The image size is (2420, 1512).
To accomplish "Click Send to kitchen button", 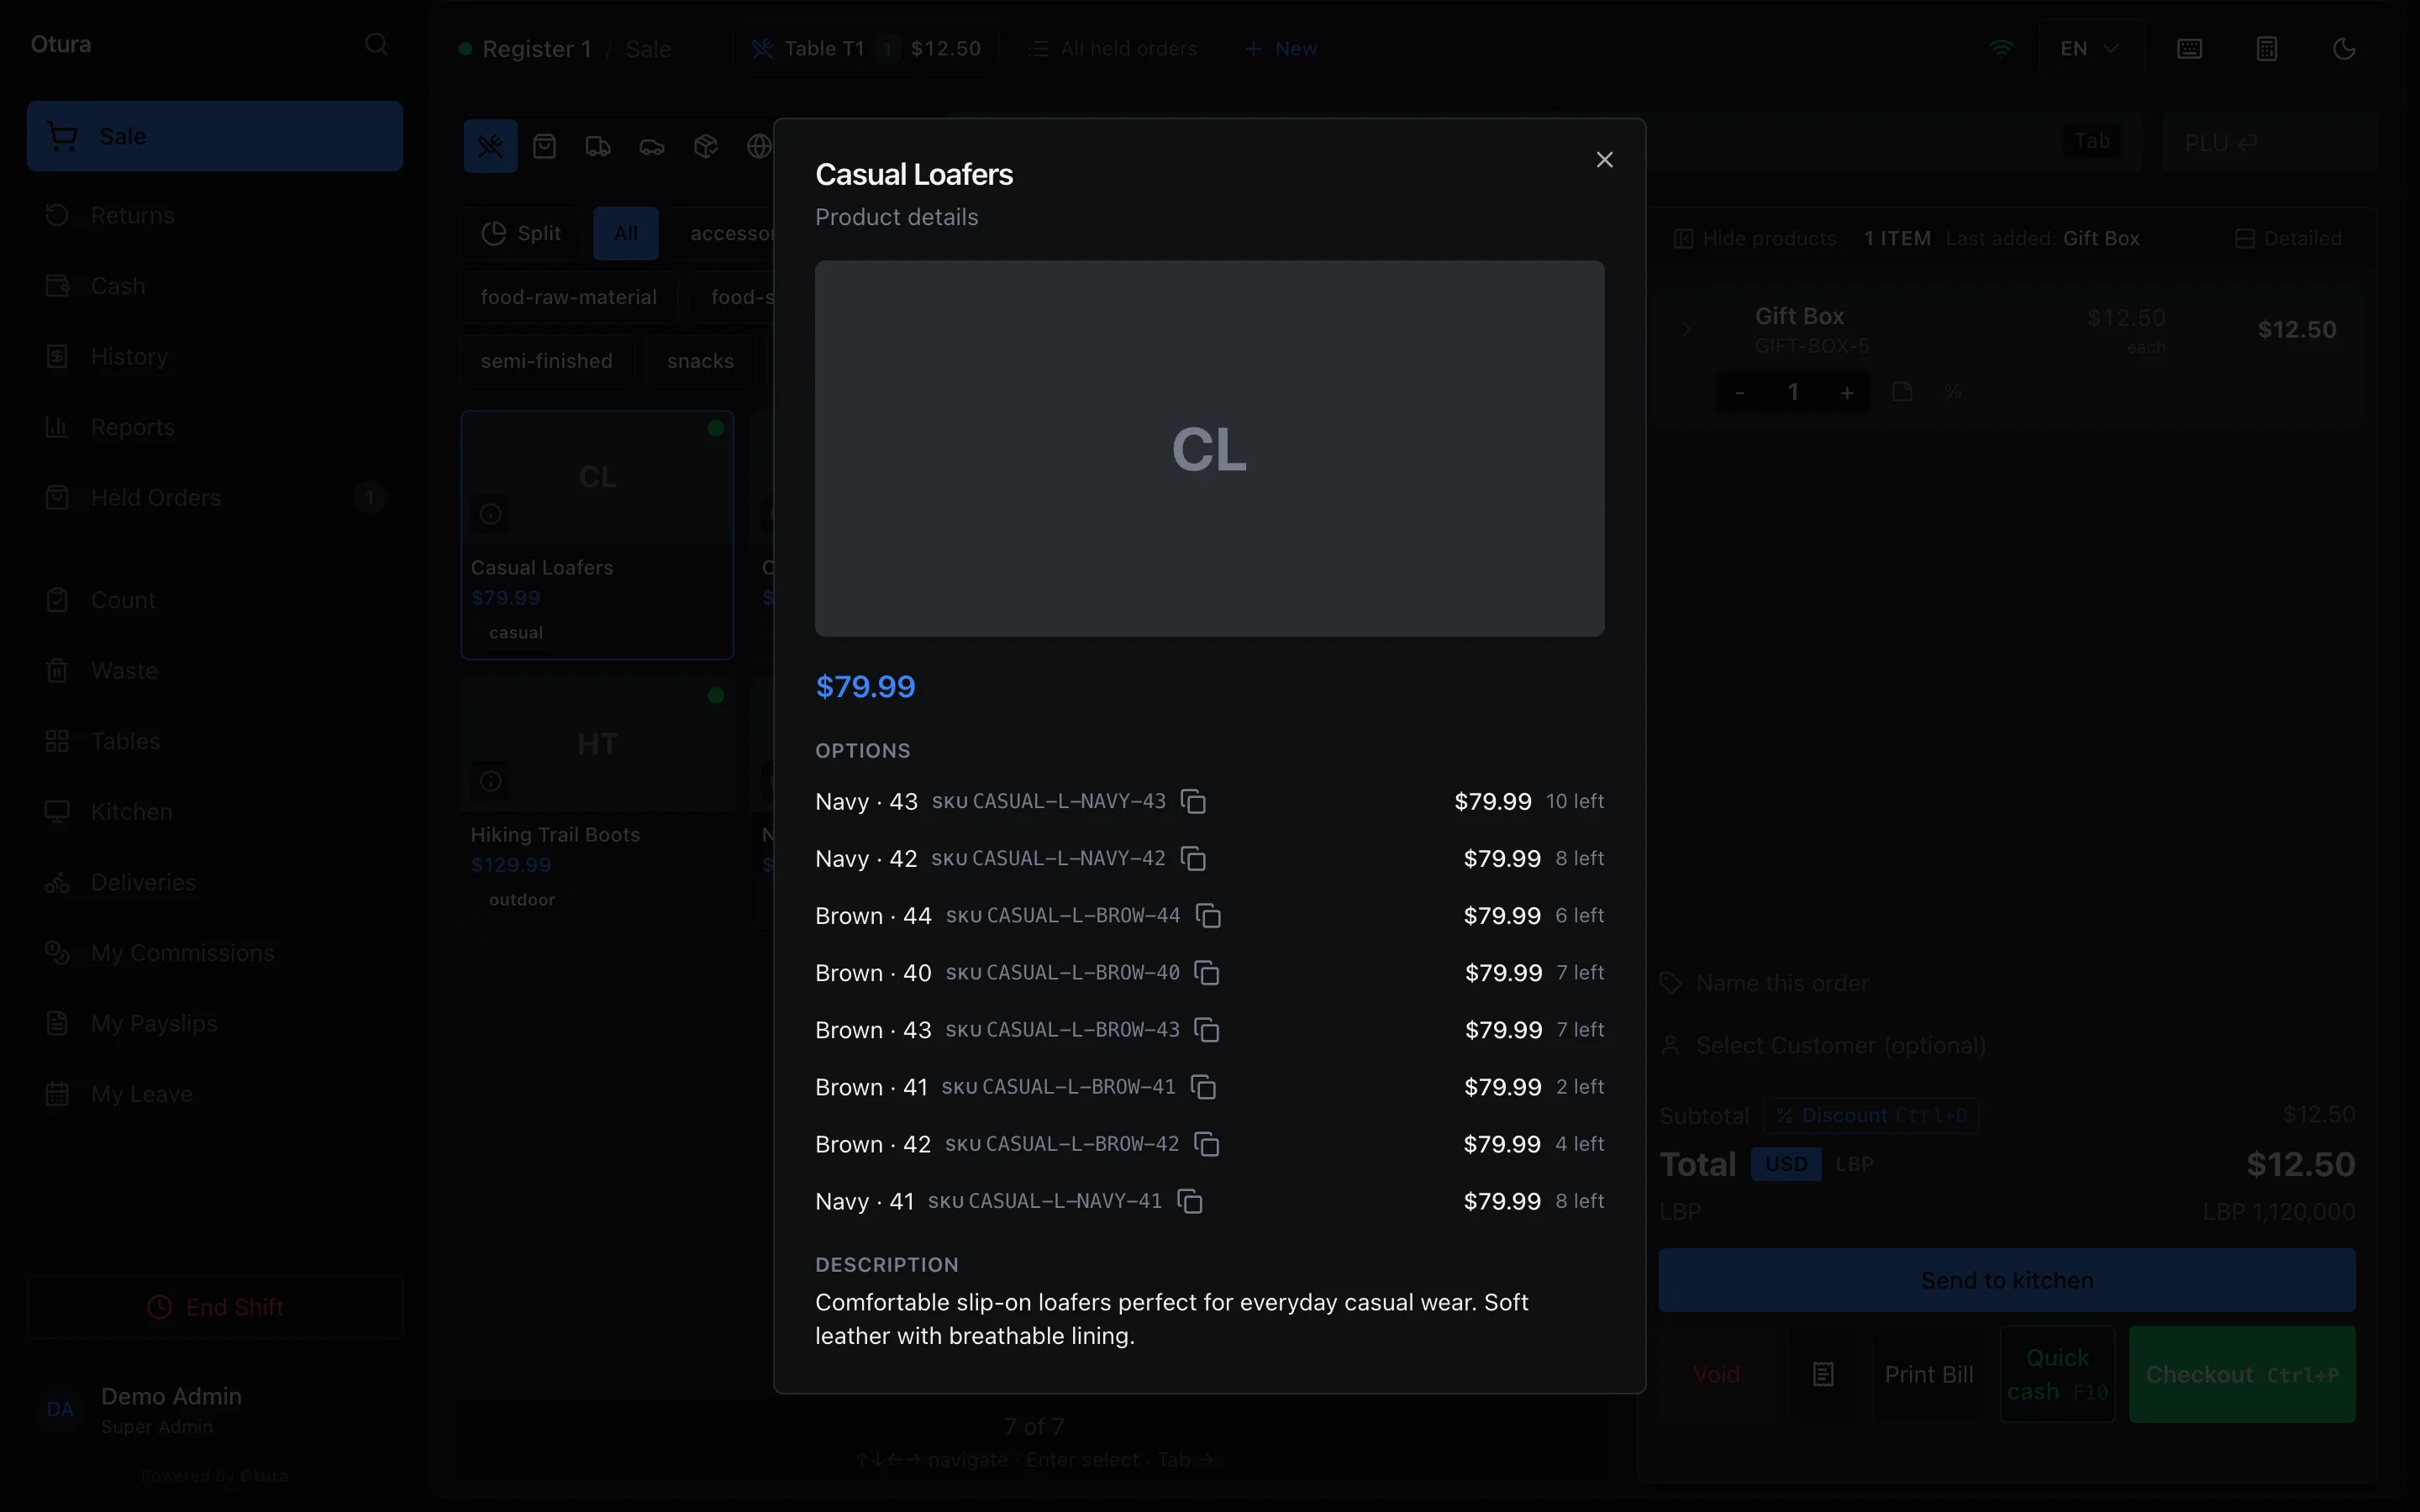I will [x=2007, y=1280].
